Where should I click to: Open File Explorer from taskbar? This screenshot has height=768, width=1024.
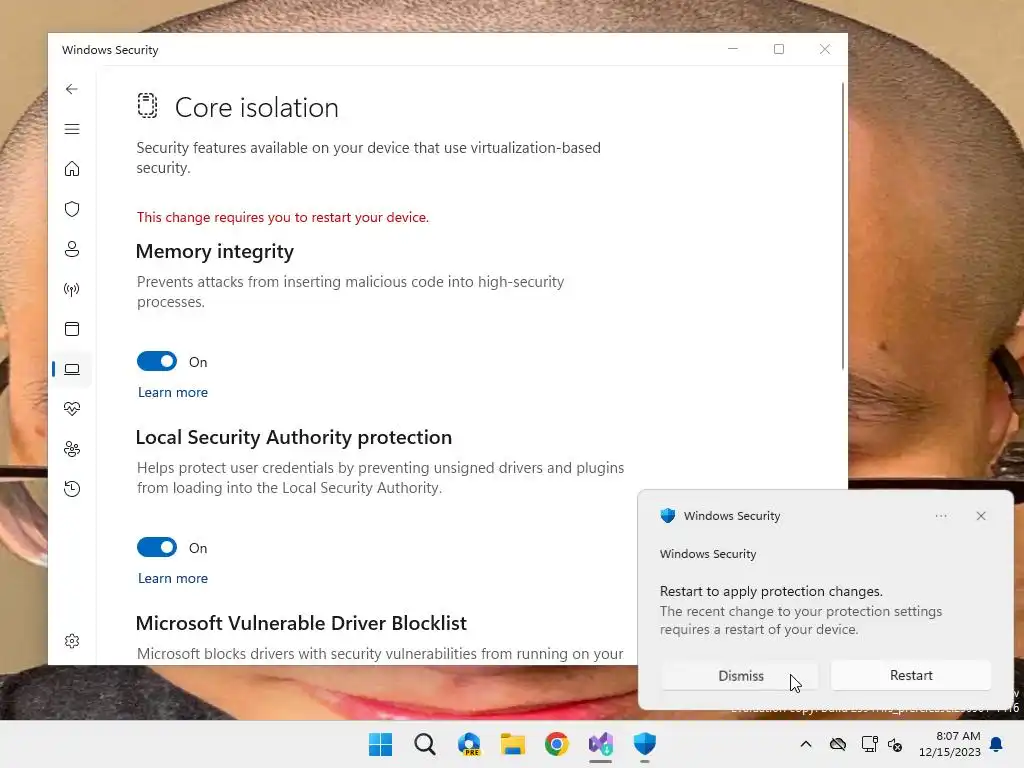pyautogui.click(x=513, y=744)
